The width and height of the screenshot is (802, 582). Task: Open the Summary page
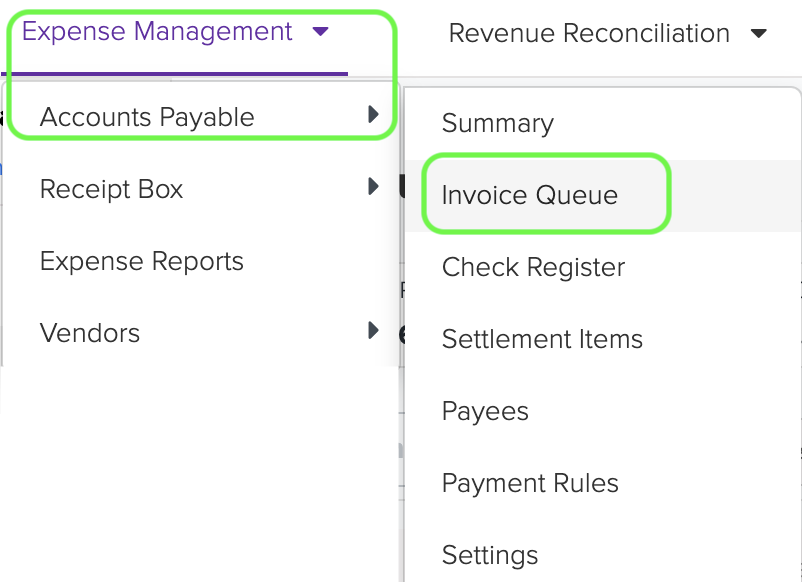pyautogui.click(x=497, y=123)
